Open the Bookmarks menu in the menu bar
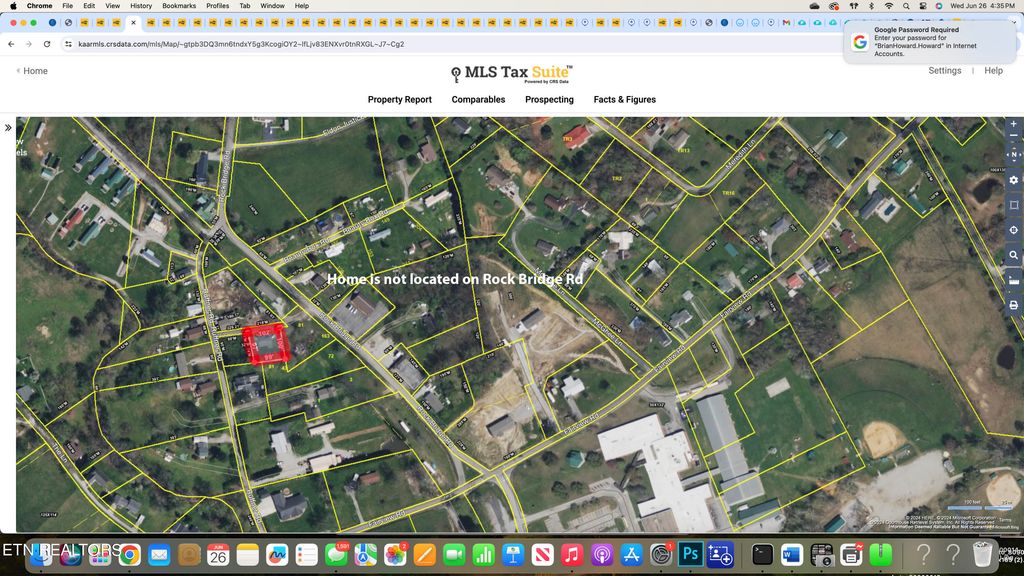 tap(178, 5)
